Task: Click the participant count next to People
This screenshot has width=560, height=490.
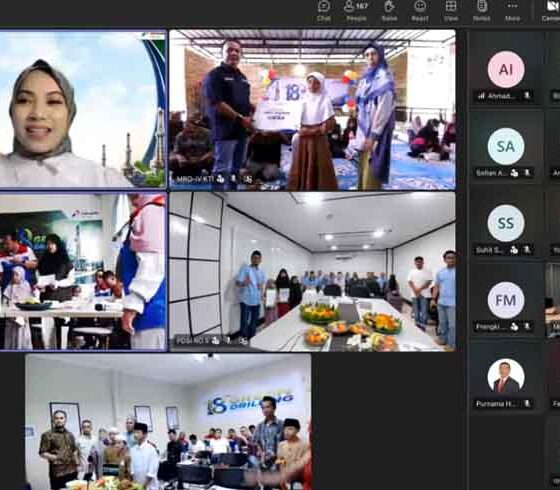Action: pyautogui.click(x=362, y=6)
